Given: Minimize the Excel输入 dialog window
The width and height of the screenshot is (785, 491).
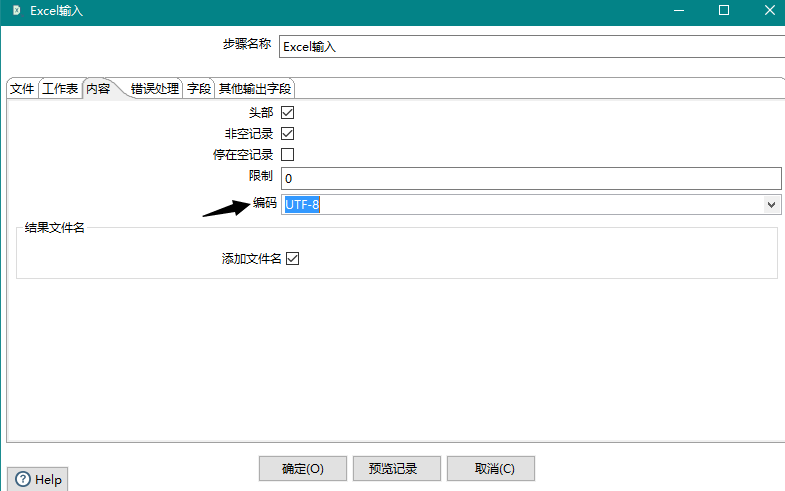Looking at the screenshot, I should 679,11.
